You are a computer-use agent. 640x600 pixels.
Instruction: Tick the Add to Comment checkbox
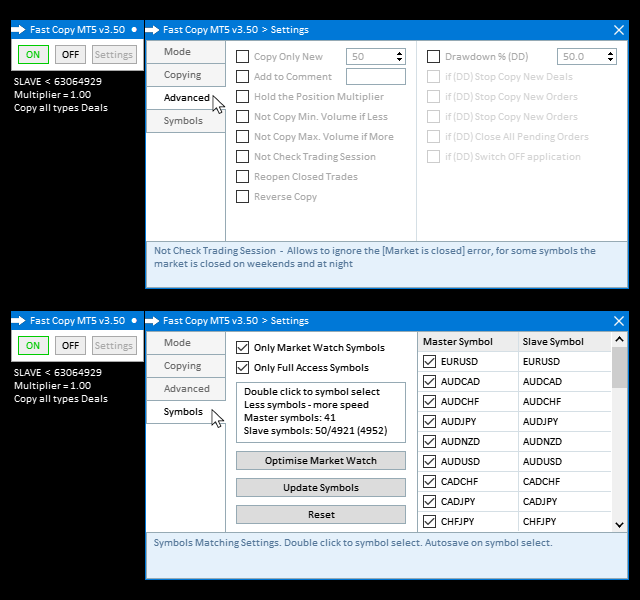click(x=242, y=77)
